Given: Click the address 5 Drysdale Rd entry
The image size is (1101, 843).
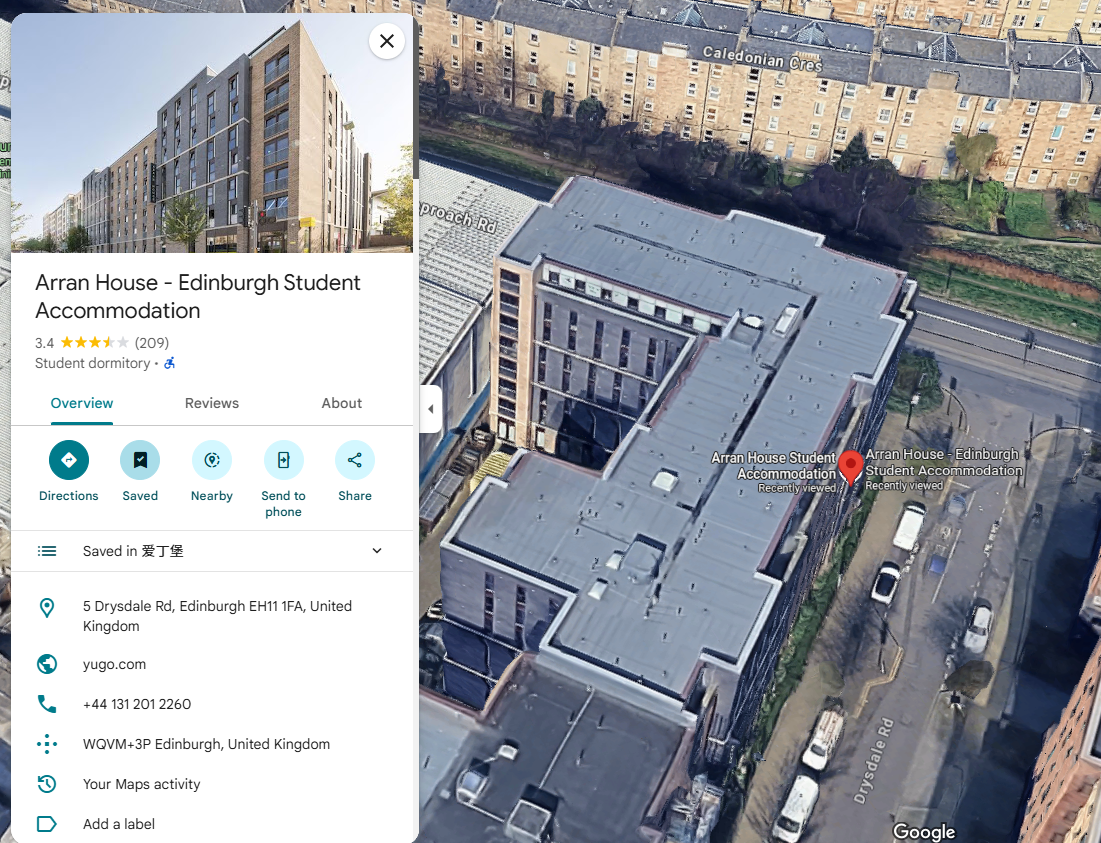Looking at the screenshot, I should (x=212, y=616).
